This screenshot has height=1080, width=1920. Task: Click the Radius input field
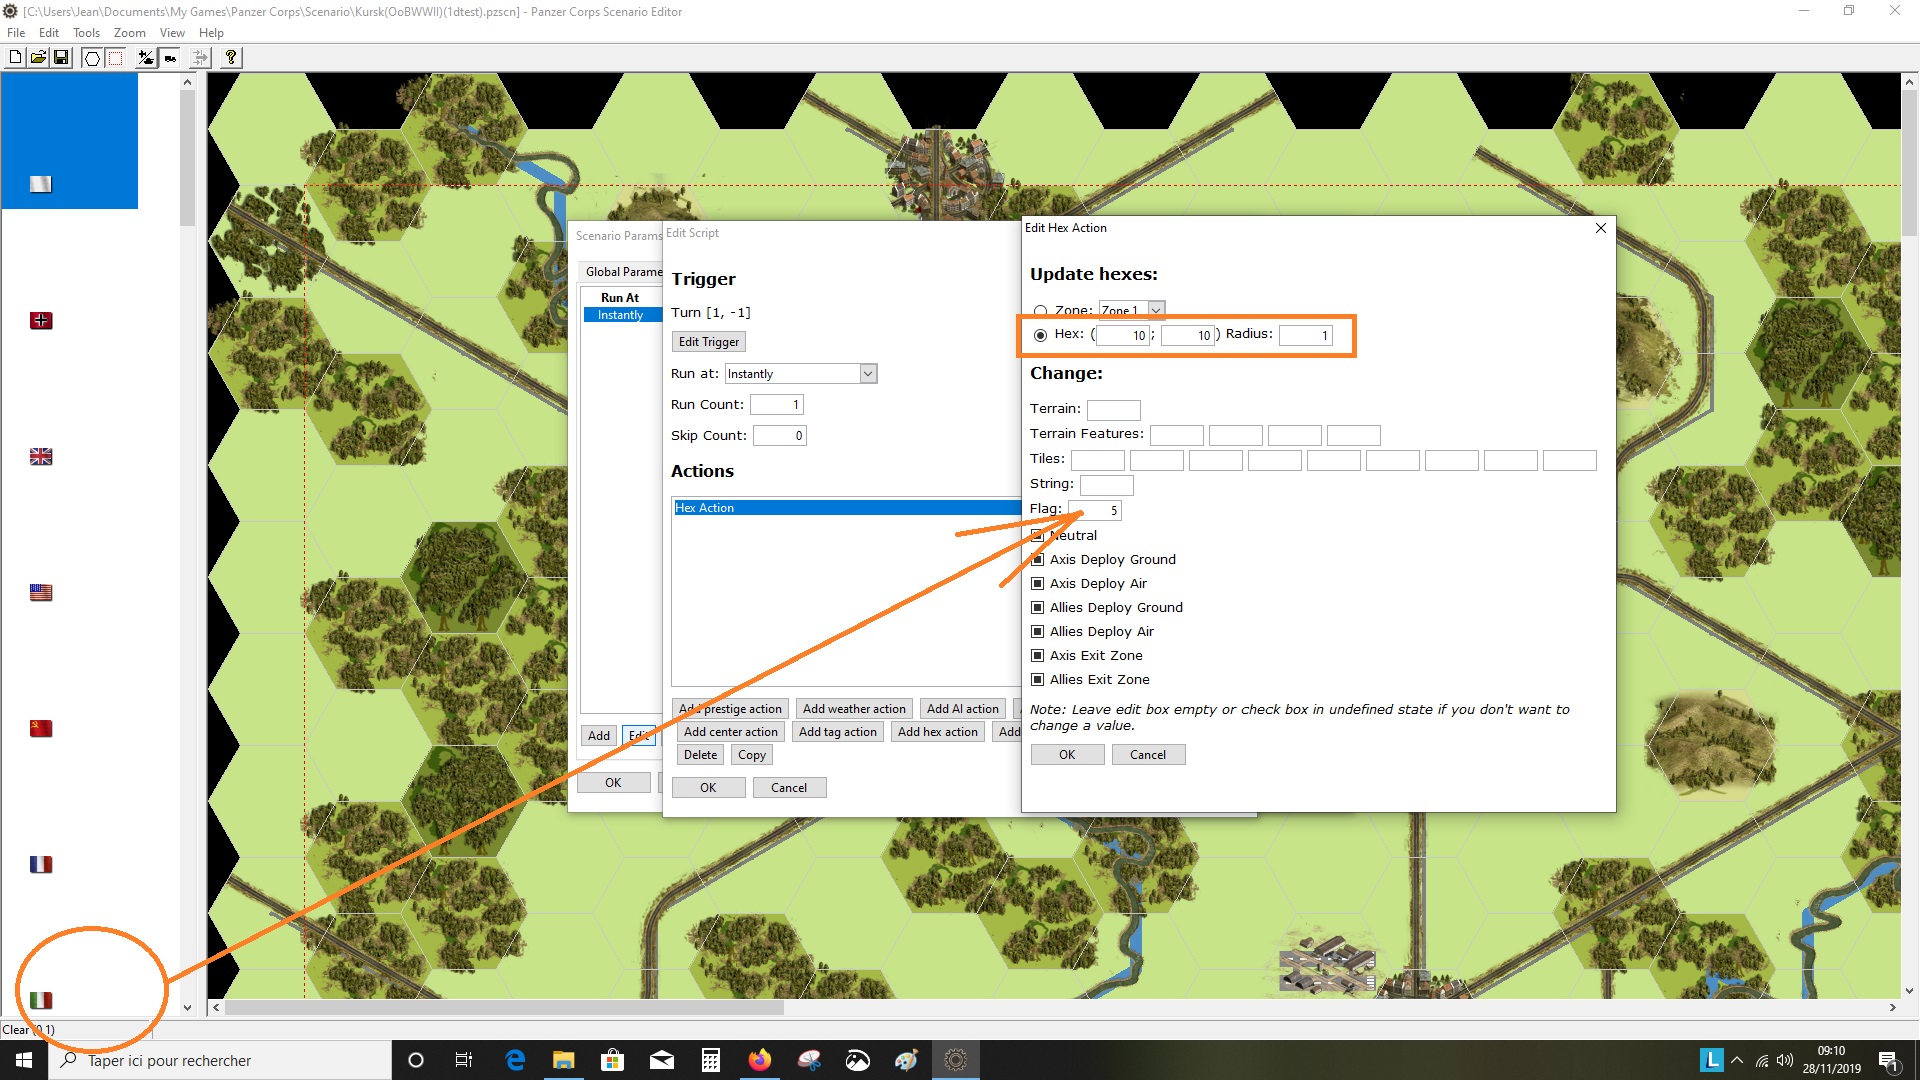point(1306,336)
